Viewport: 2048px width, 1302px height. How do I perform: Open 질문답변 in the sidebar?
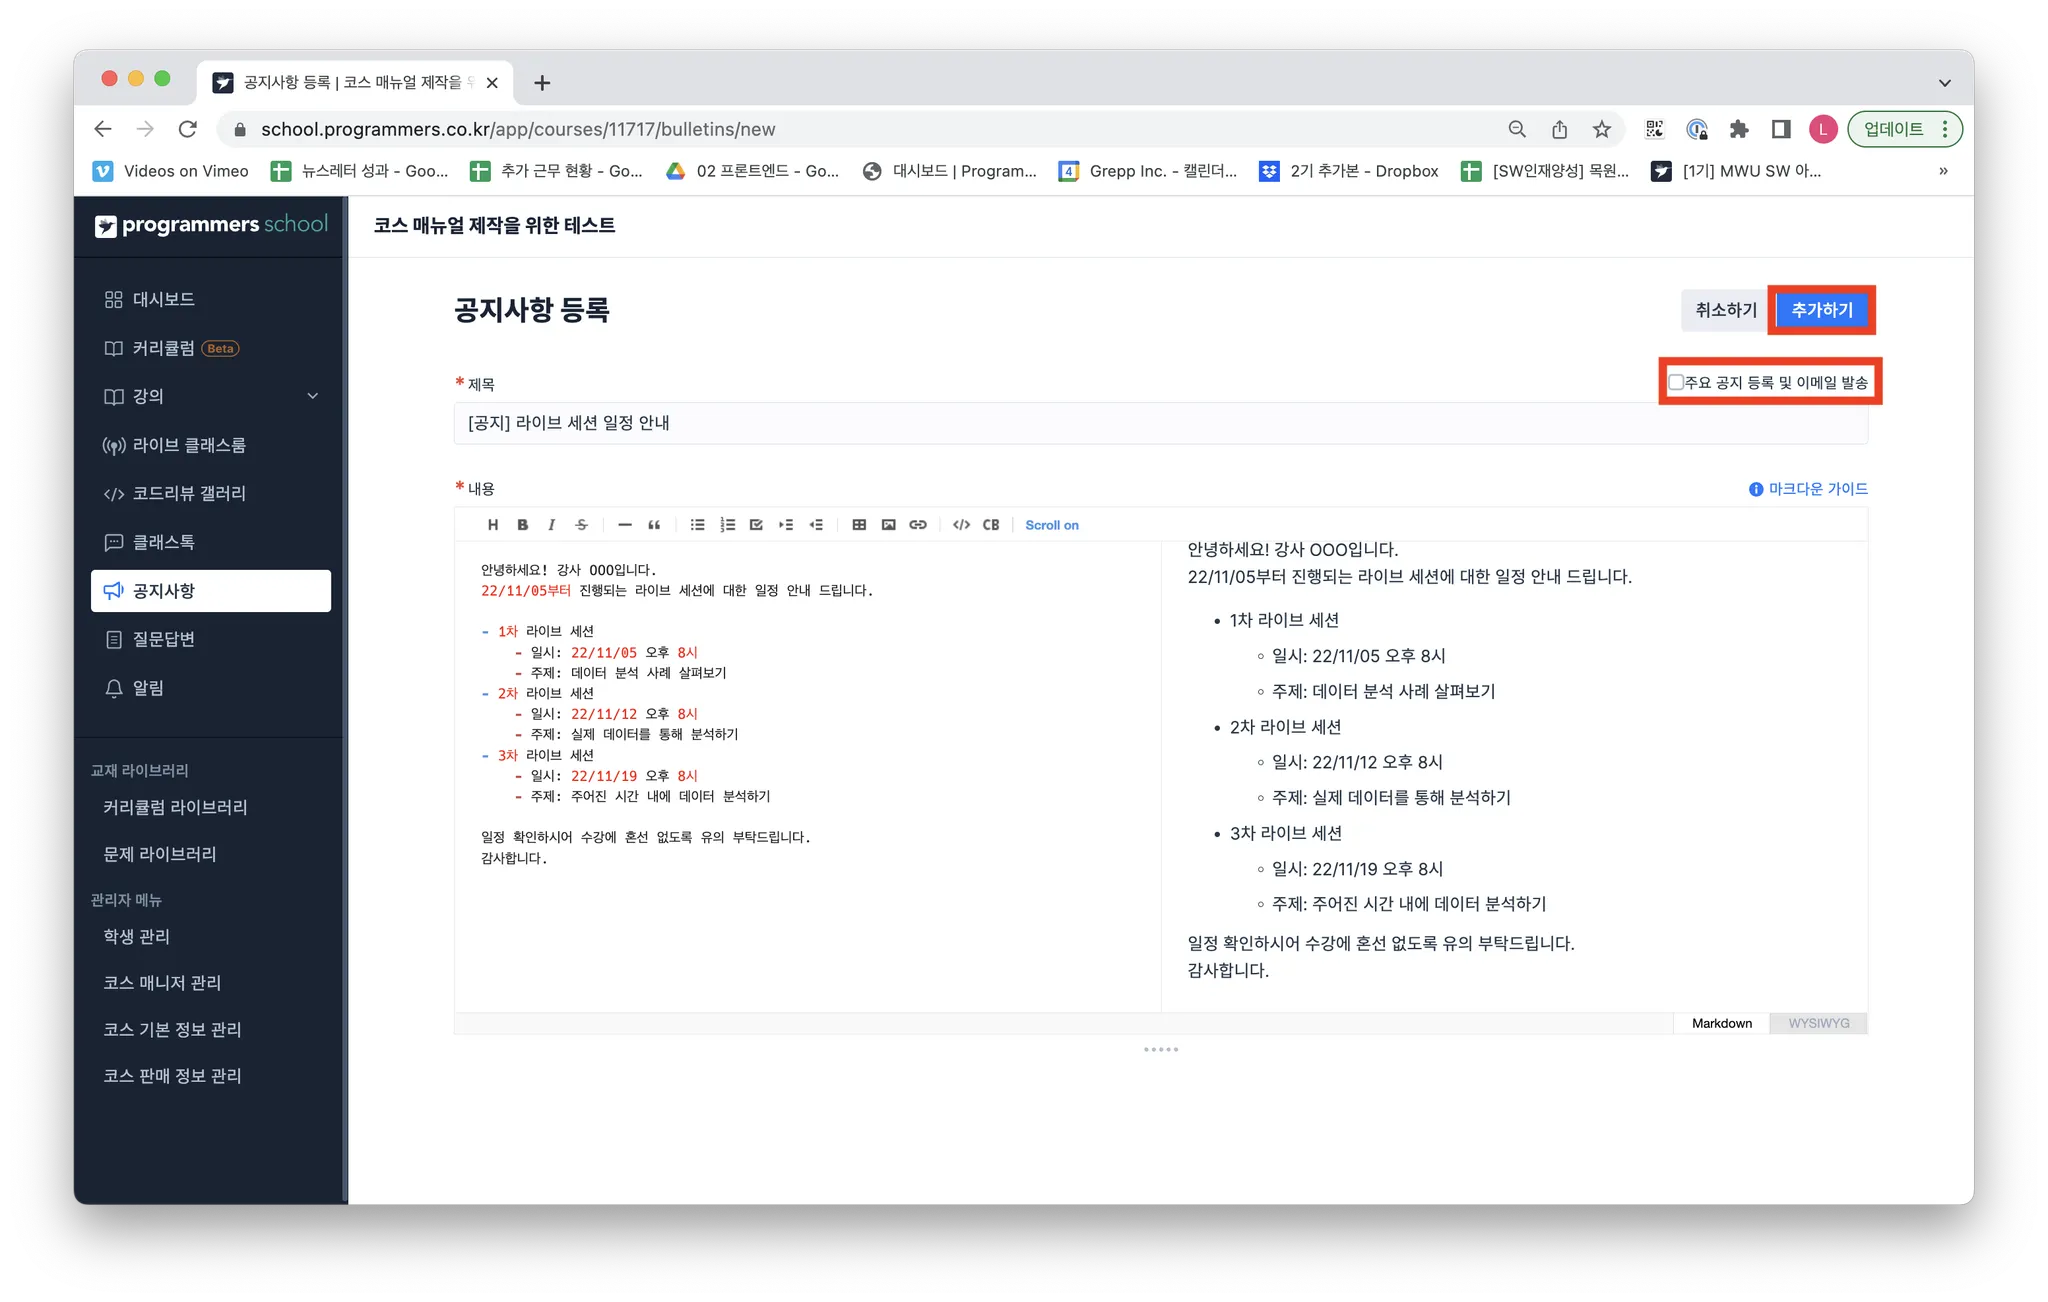[x=164, y=639]
